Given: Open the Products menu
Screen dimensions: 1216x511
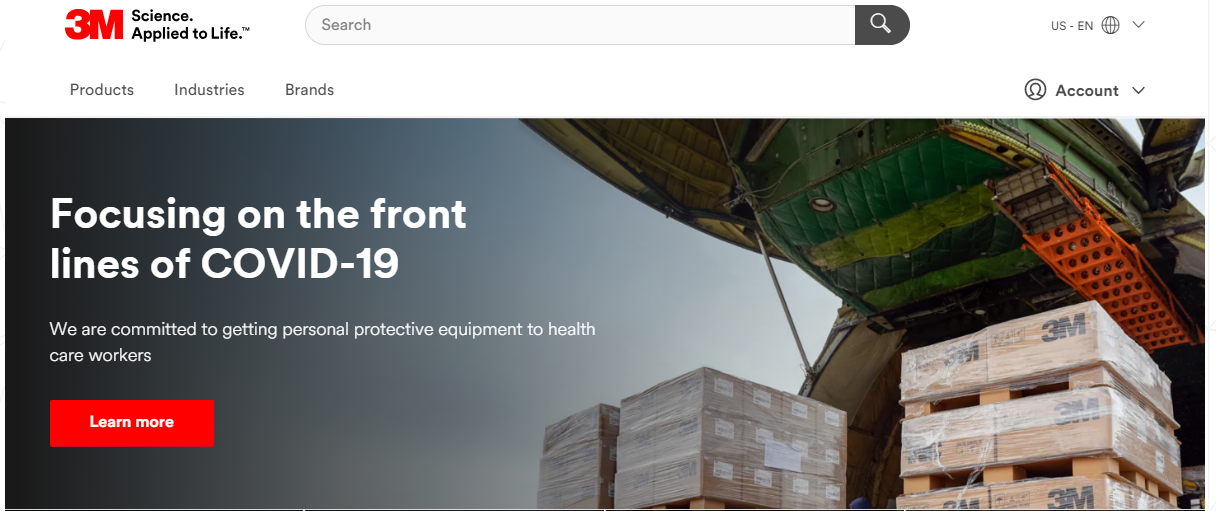Looking at the screenshot, I should point(102,90).
